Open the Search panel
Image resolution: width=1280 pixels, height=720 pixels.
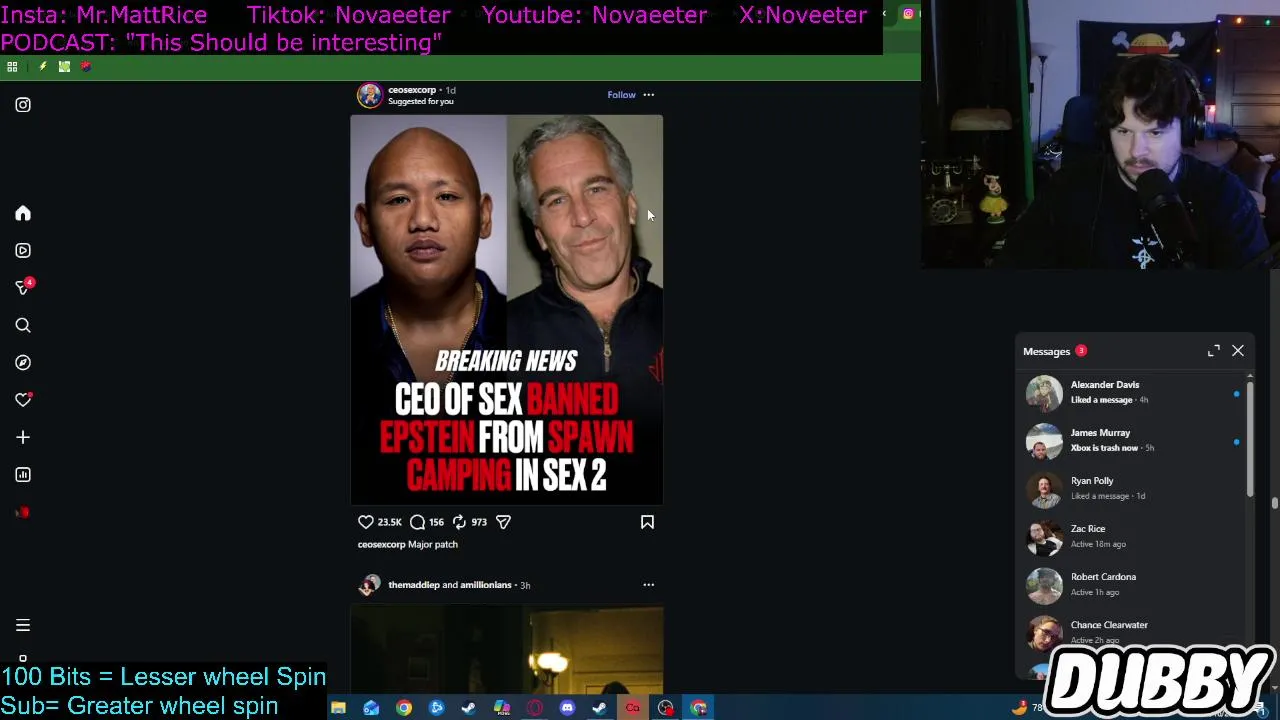point(23,325)
